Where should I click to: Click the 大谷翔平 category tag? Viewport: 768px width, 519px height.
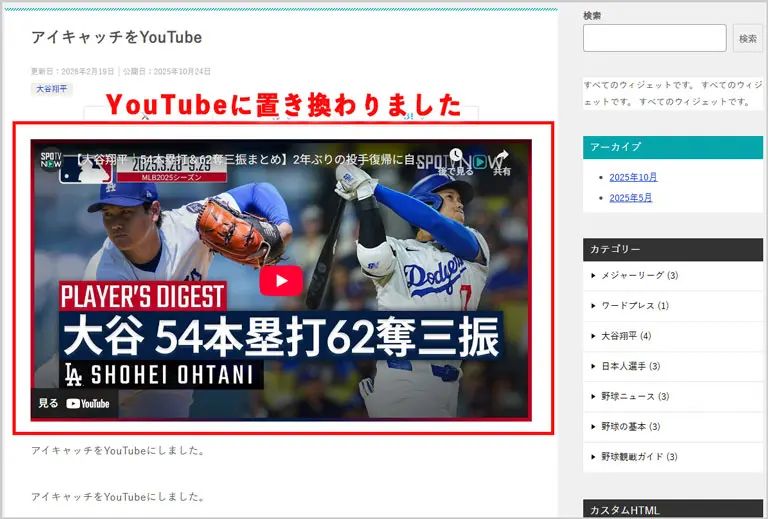pos(52,89)
